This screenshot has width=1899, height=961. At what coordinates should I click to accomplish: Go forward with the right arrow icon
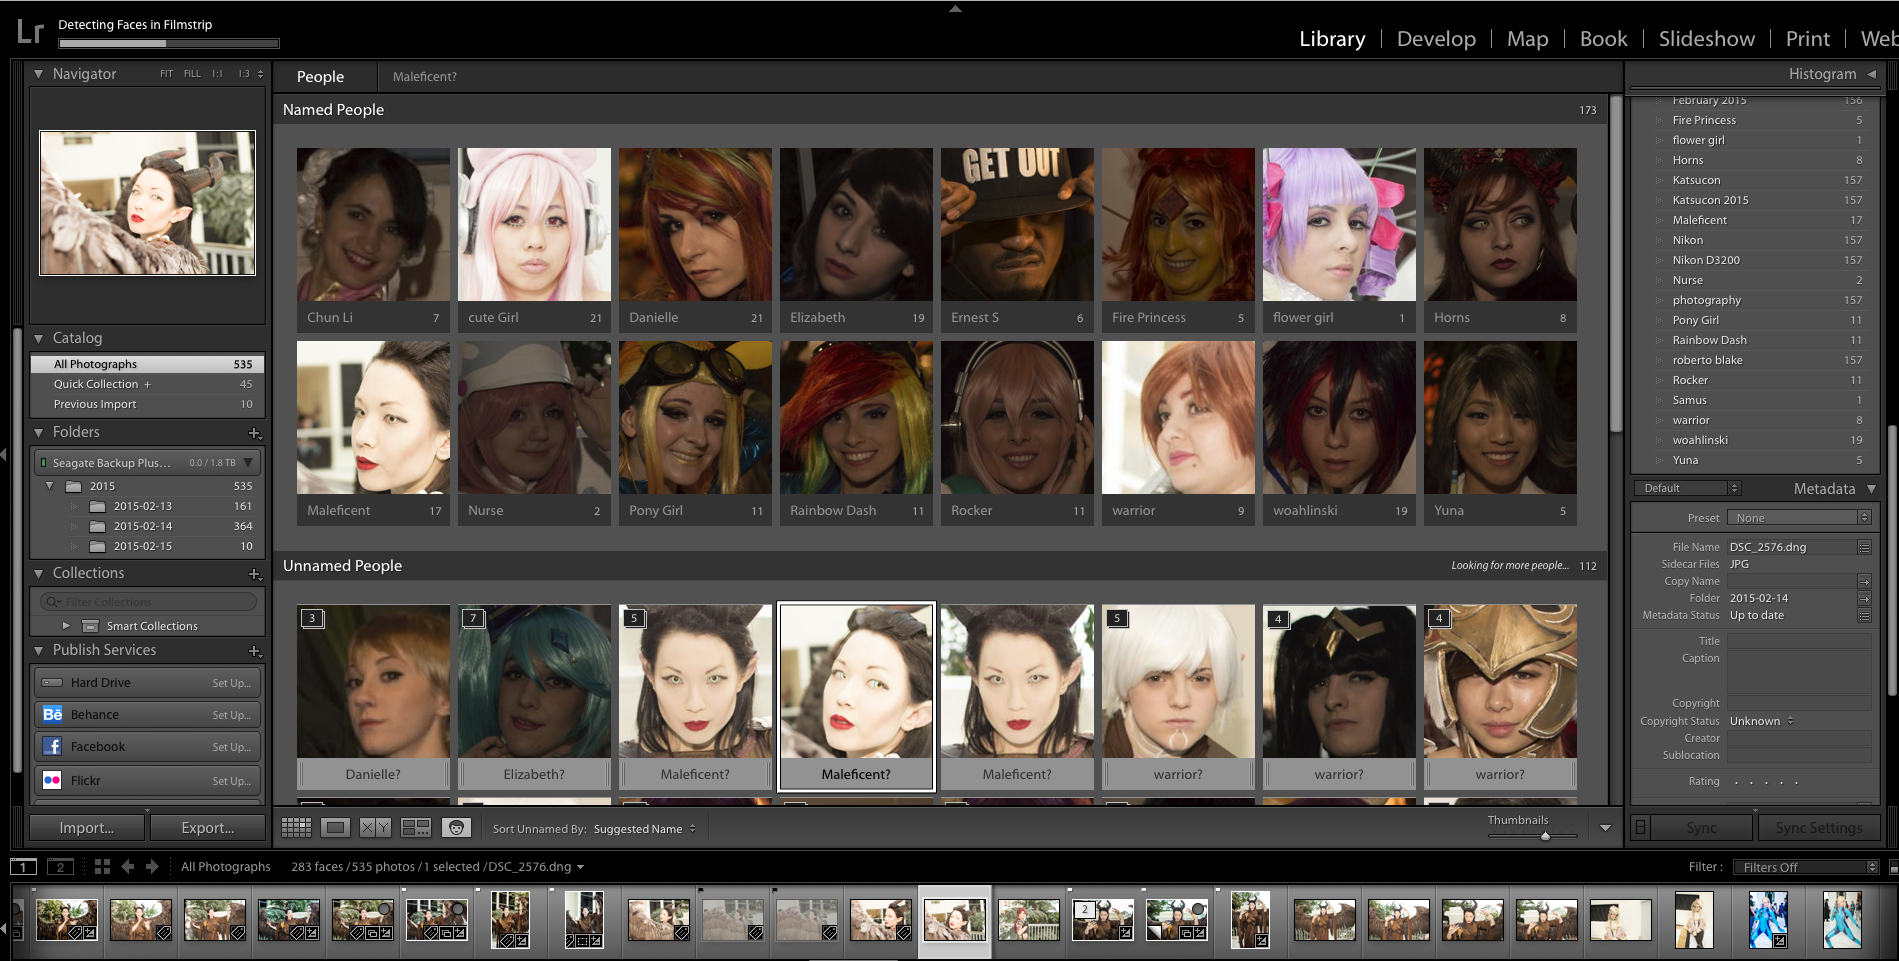click(152, 867)
